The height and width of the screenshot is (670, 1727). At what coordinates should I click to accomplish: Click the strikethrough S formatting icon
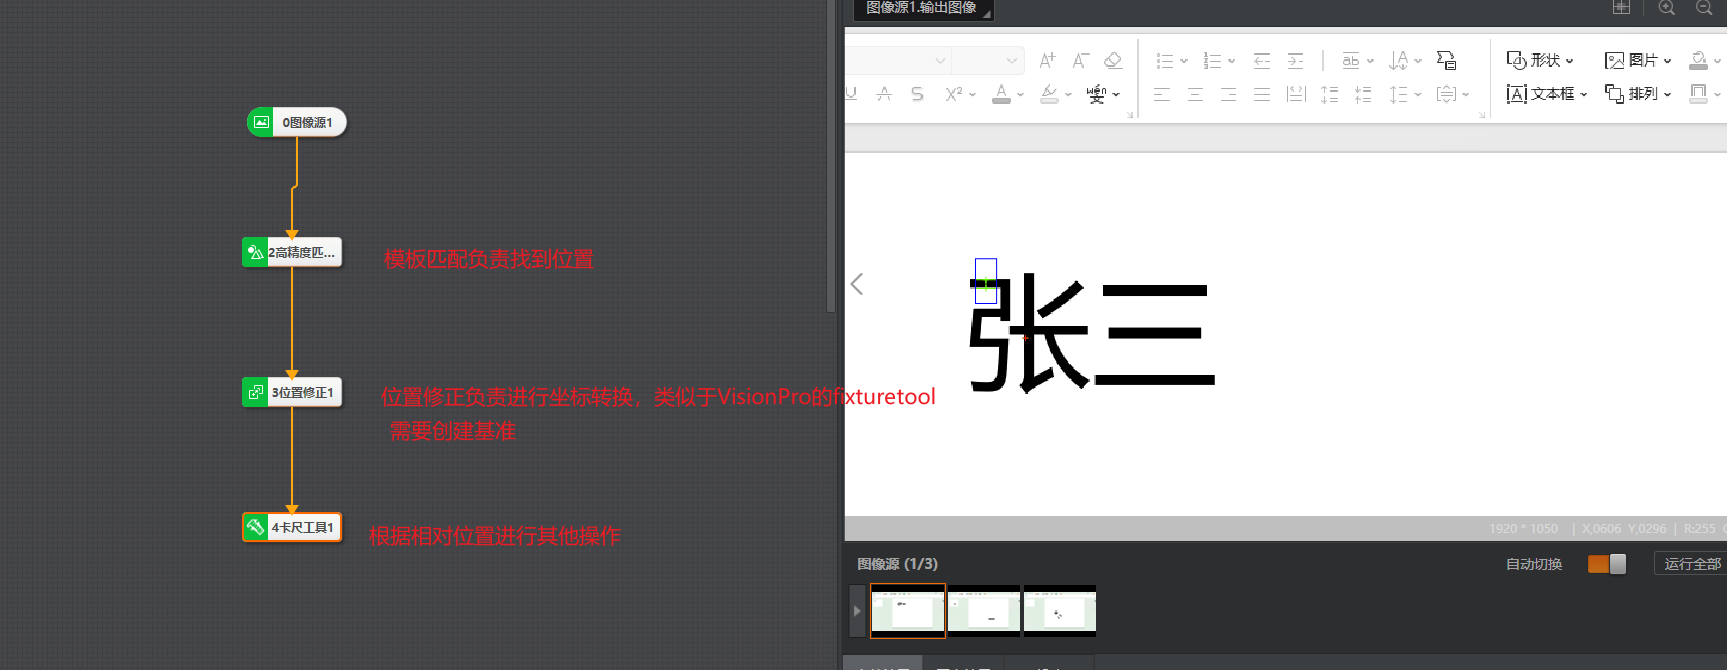(x=917, y=94)
